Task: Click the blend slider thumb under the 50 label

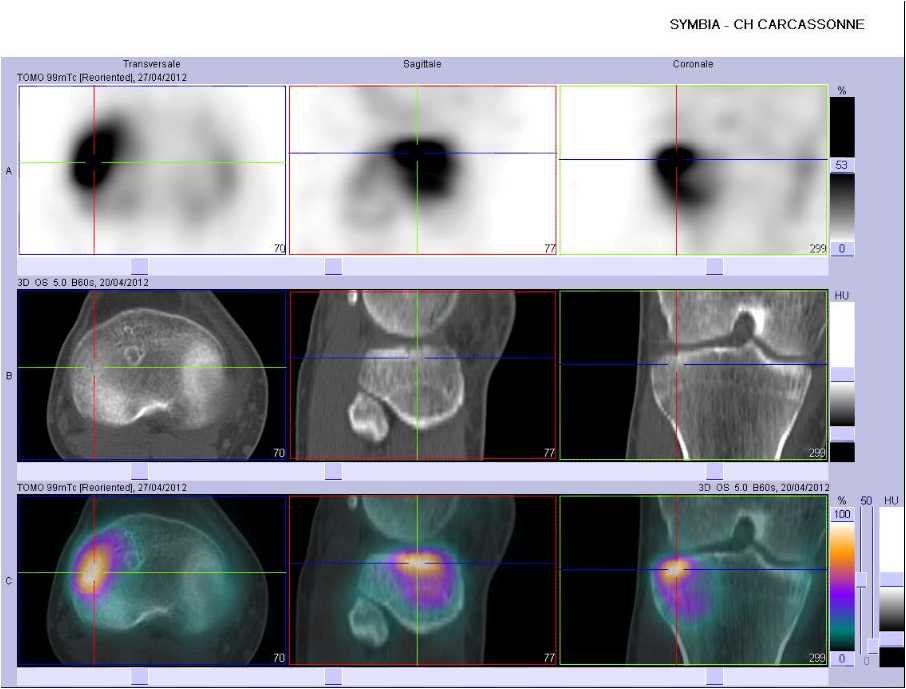Action: click(x=862, y=580)
